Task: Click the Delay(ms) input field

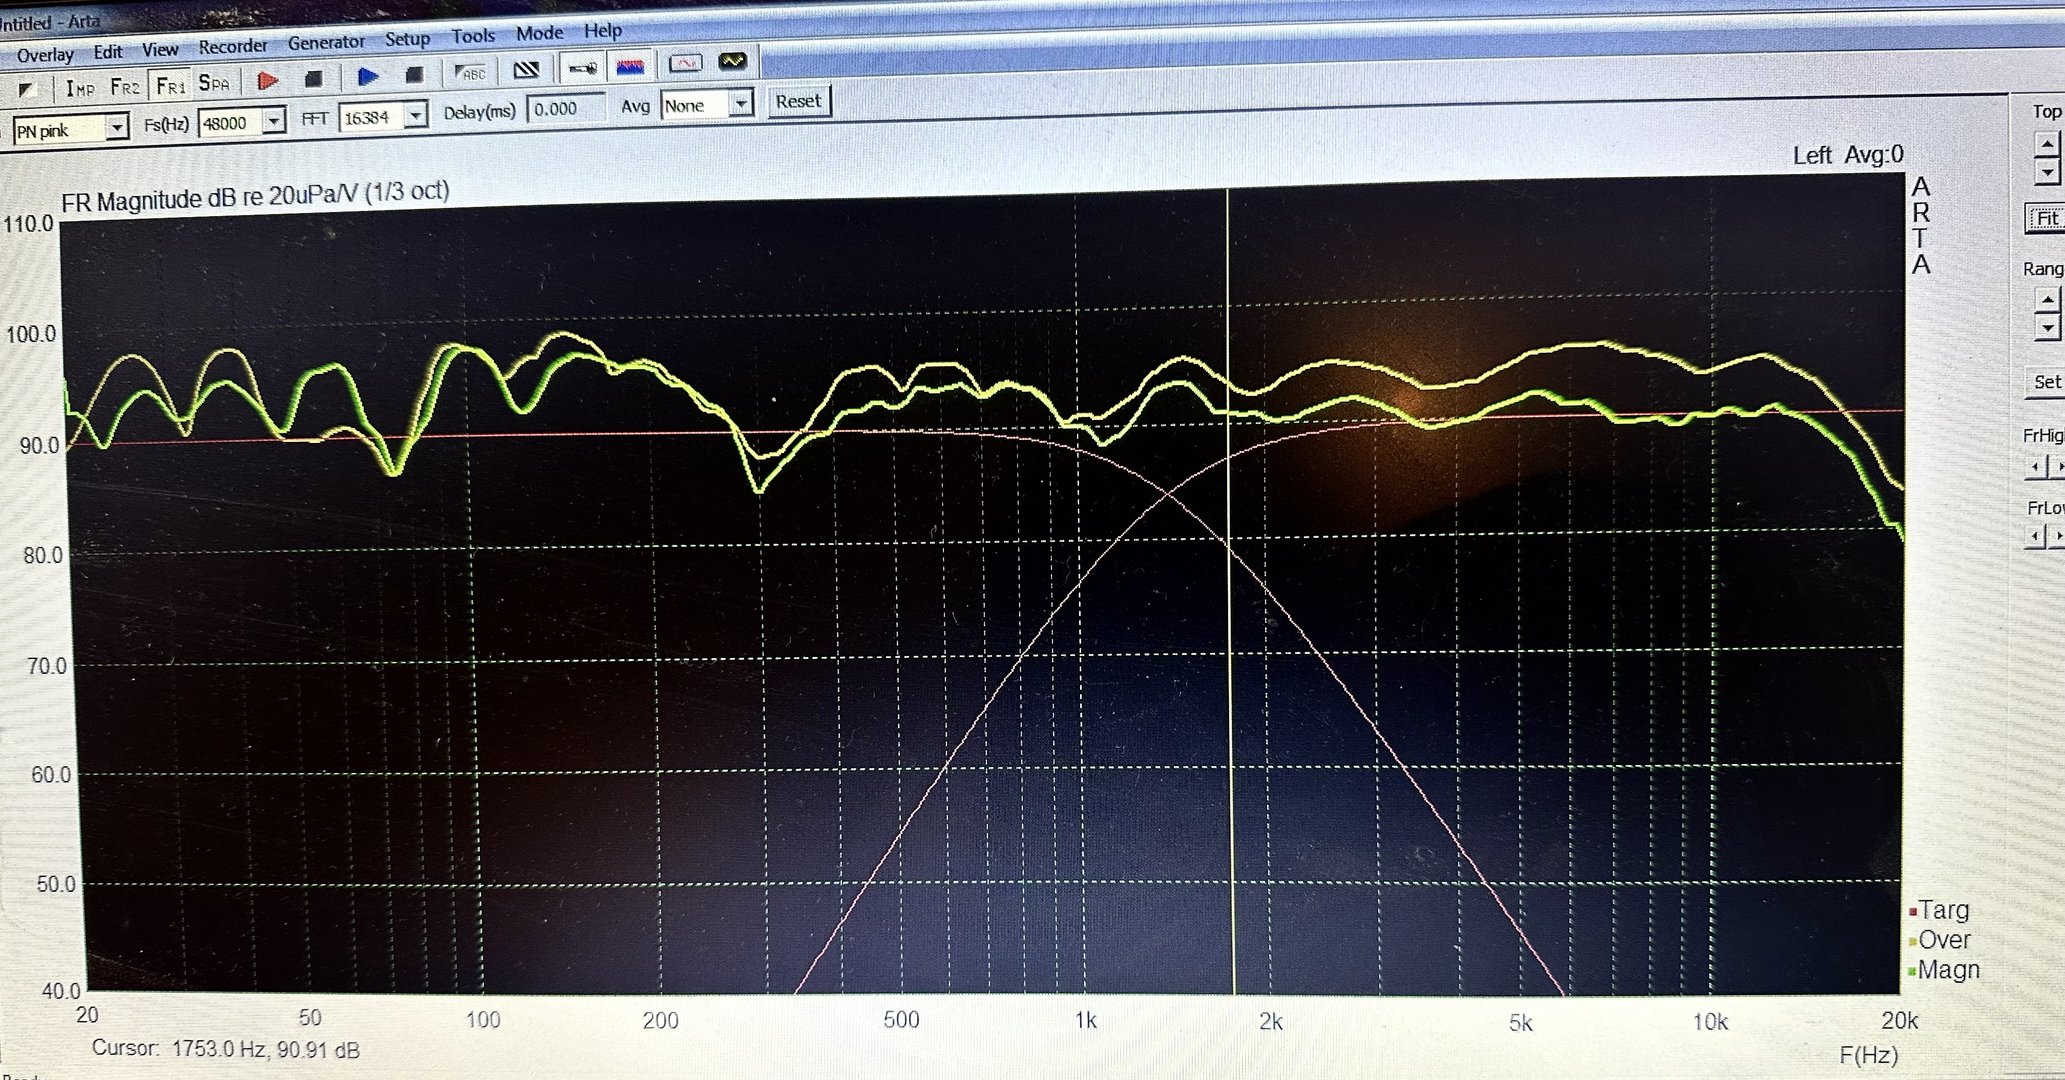Action: (565, 109)
